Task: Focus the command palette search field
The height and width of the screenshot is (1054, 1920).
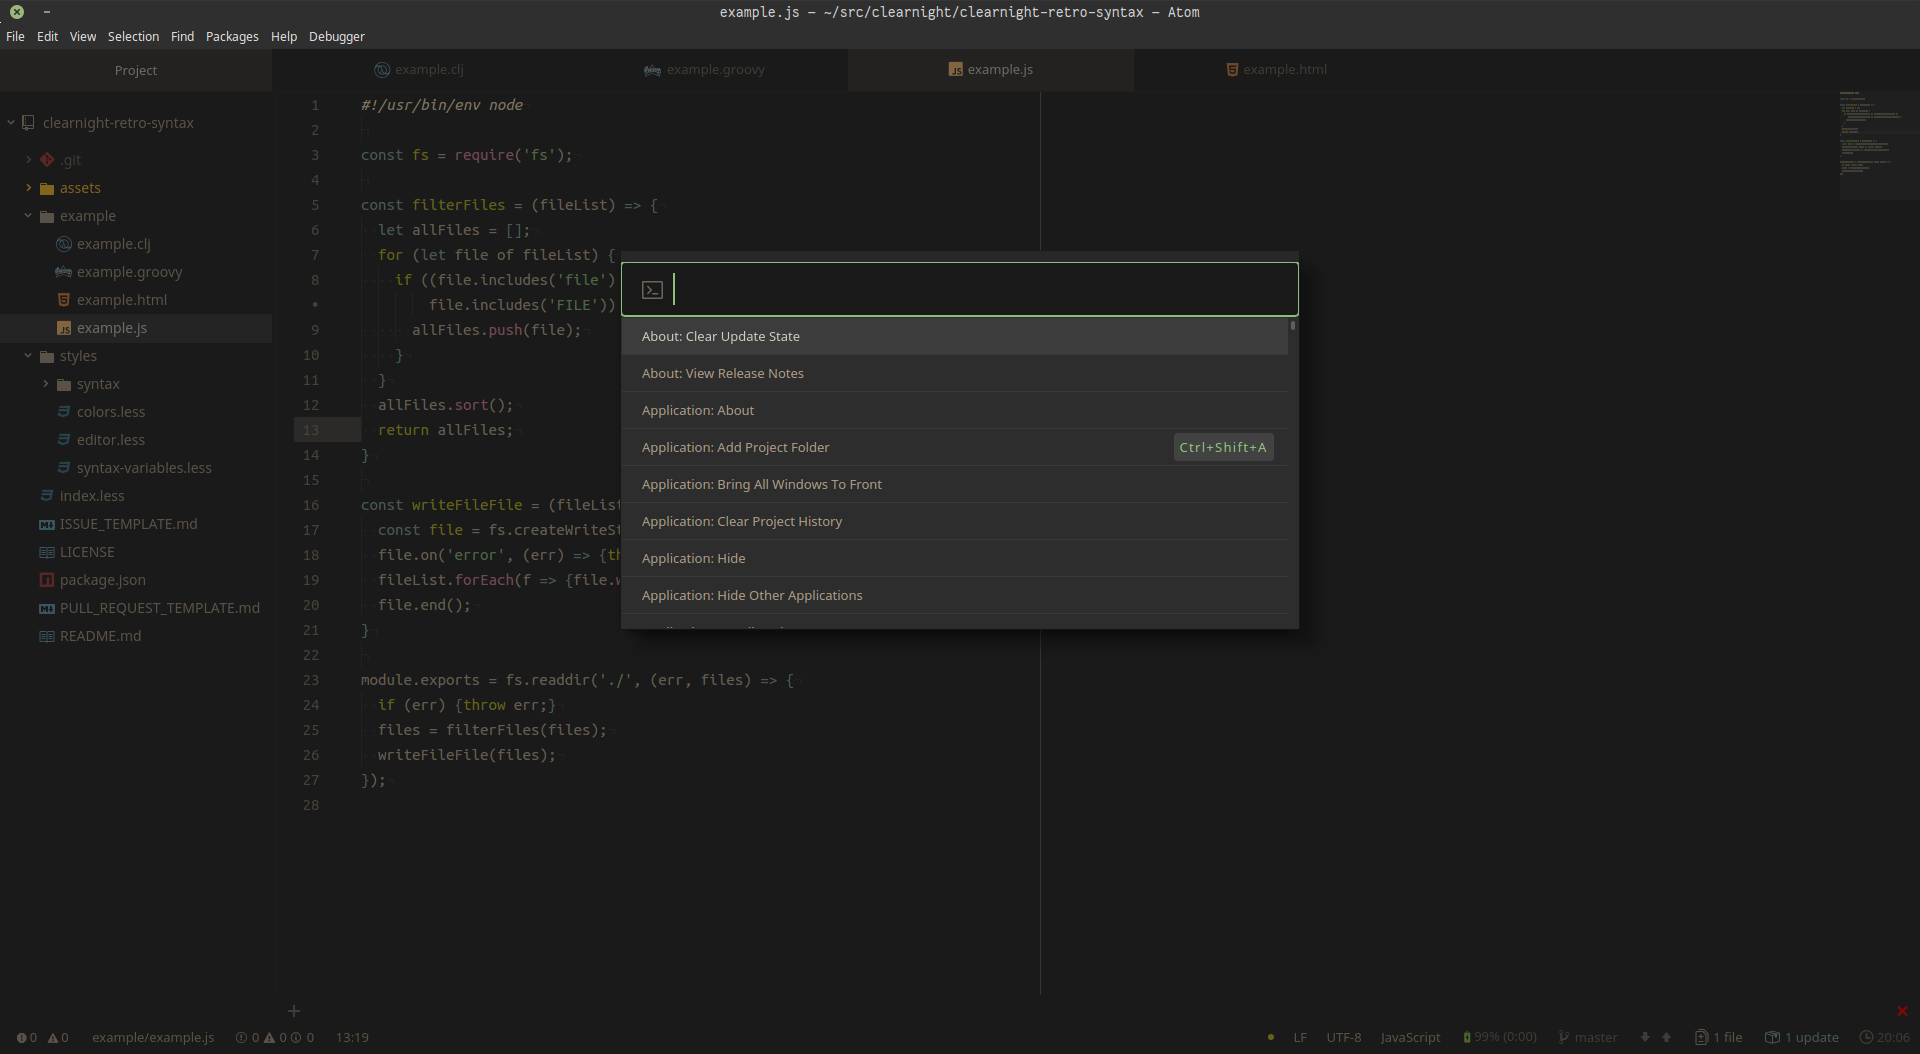Action: (x=980, y=290)
